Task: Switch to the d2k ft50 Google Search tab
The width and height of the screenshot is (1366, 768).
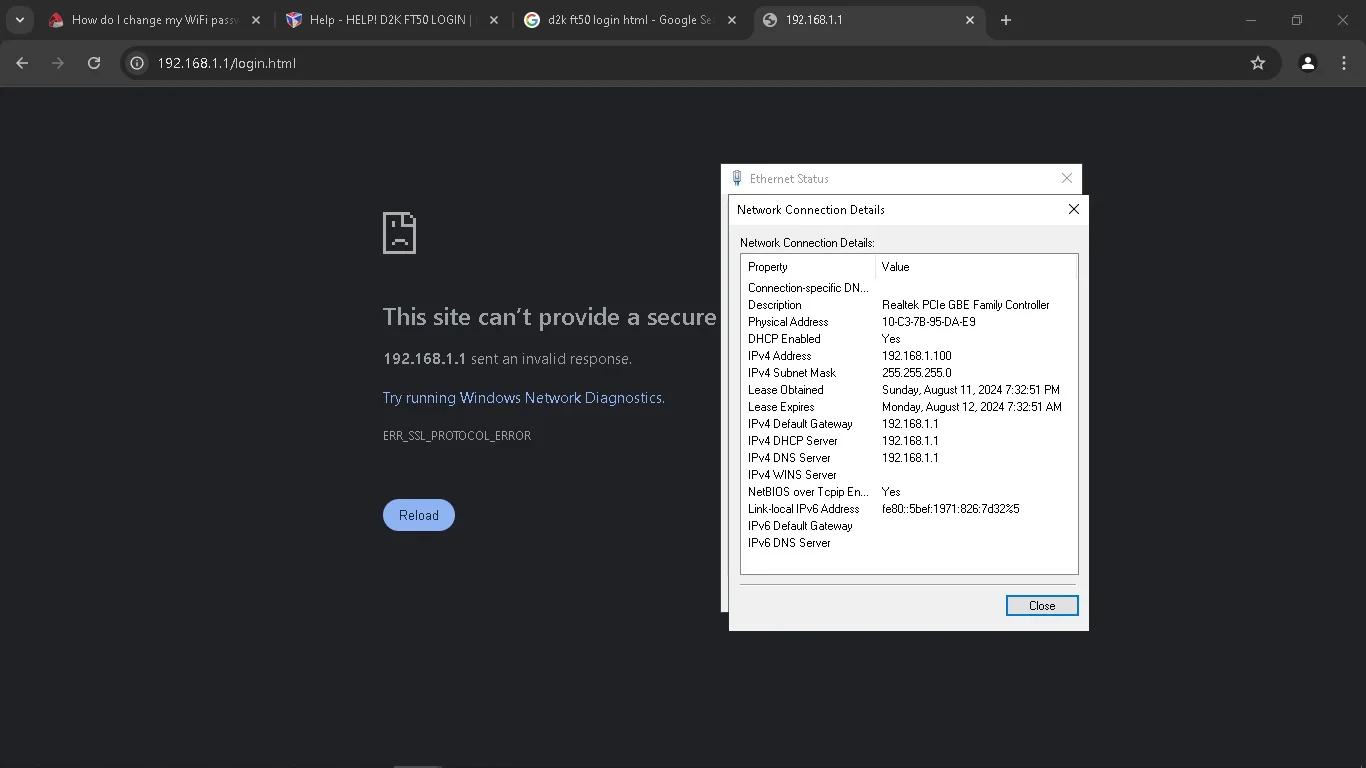Action: tap(632, 20)
